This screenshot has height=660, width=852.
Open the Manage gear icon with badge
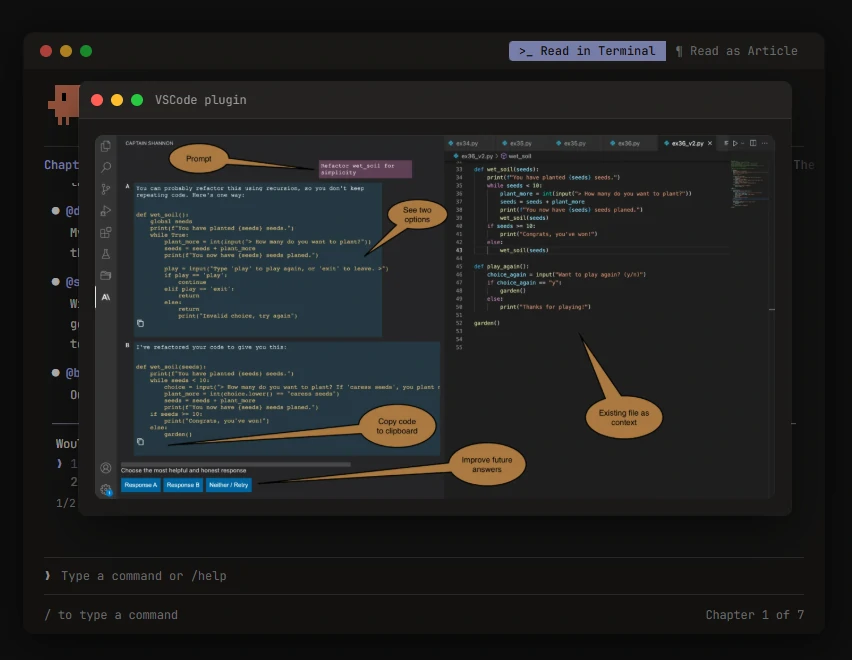point(106,489)
